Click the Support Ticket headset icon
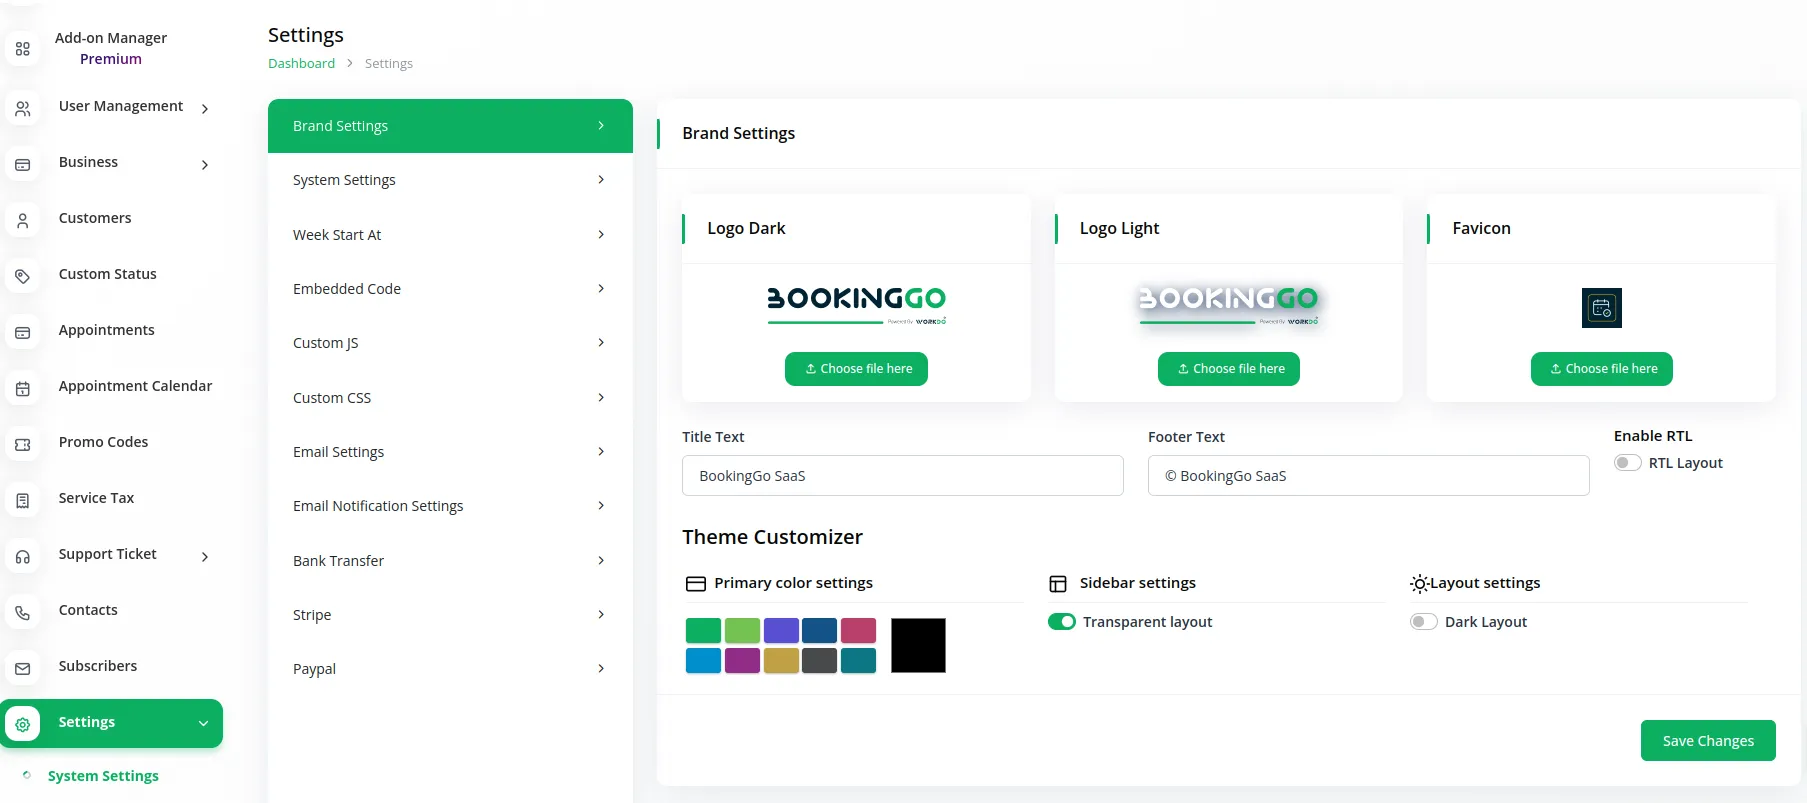This screenshot has width=1807, height=803. tap(23, 556)
